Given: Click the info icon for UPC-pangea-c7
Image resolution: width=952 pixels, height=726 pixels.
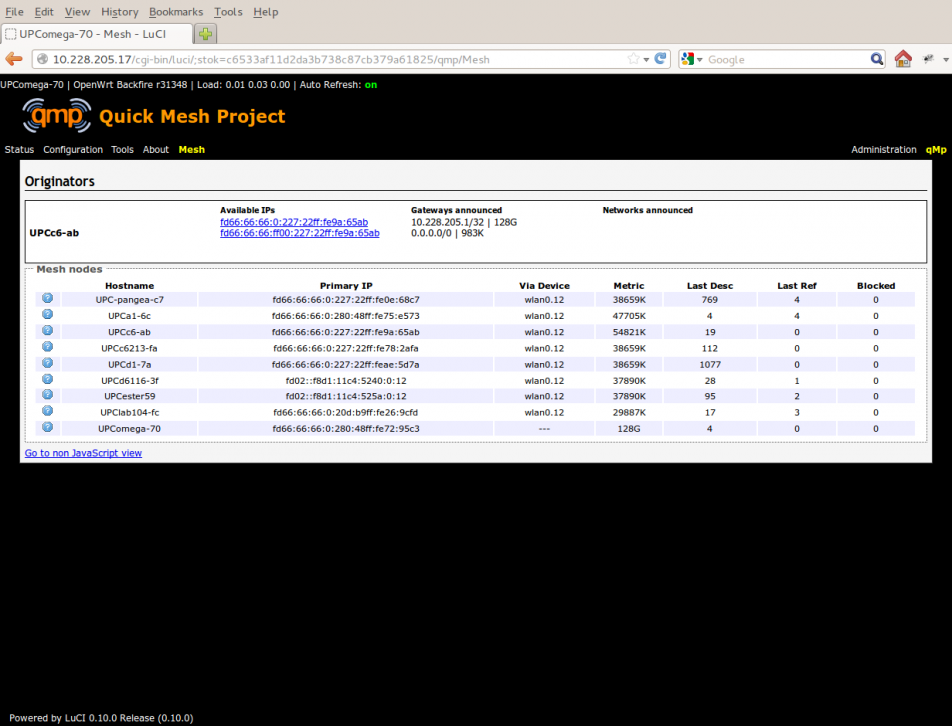Looking at the screenshot, I should pyautogui.click(x=47, y=298).
